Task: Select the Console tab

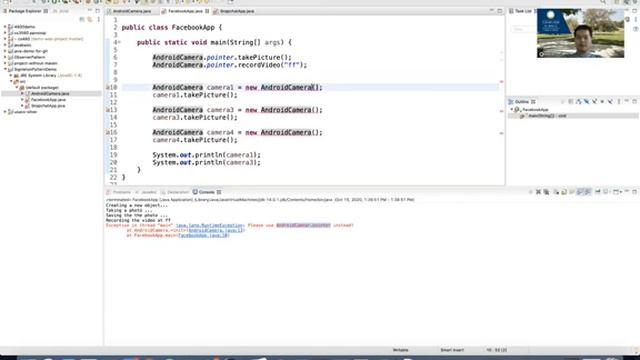Action: [x=207, y=192]
